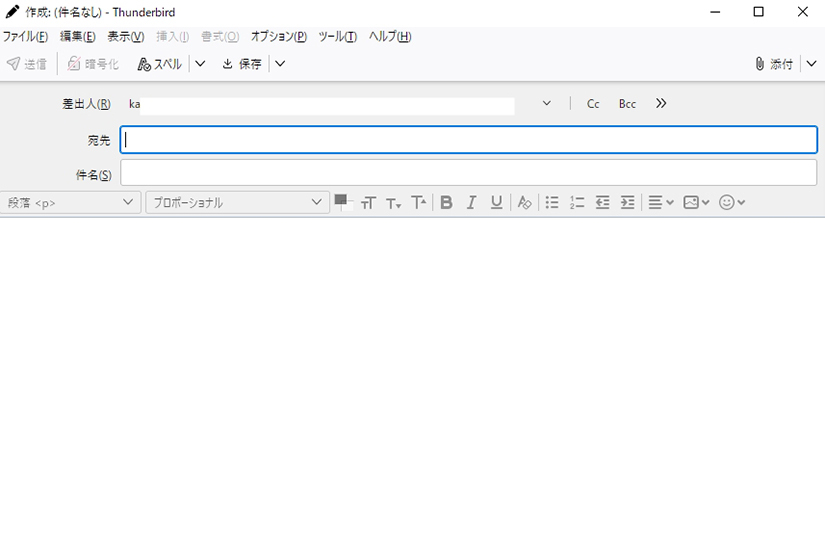Apply numbered list formatting
Image resolution: width=825 pixels, height=550 pixels.
tap(577, 202)
